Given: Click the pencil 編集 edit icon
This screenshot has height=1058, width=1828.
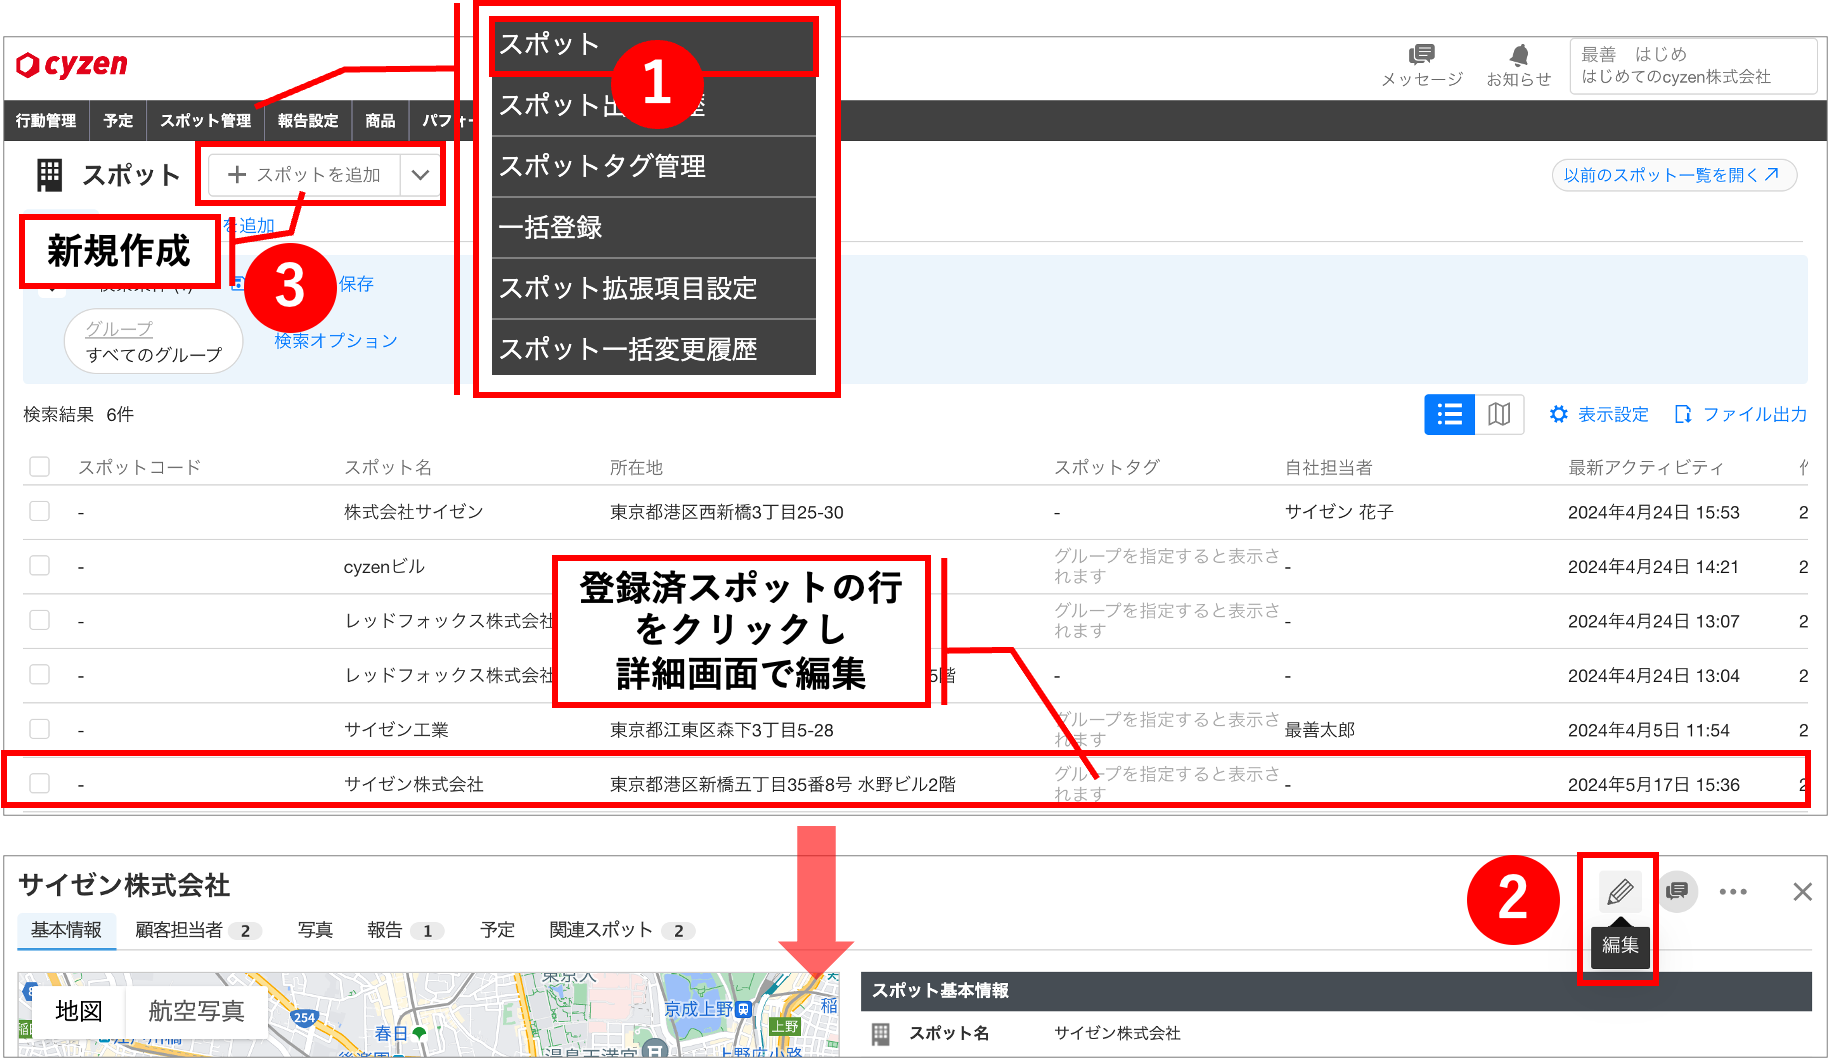Looking at the screenshot, I should click(1620, 891).
